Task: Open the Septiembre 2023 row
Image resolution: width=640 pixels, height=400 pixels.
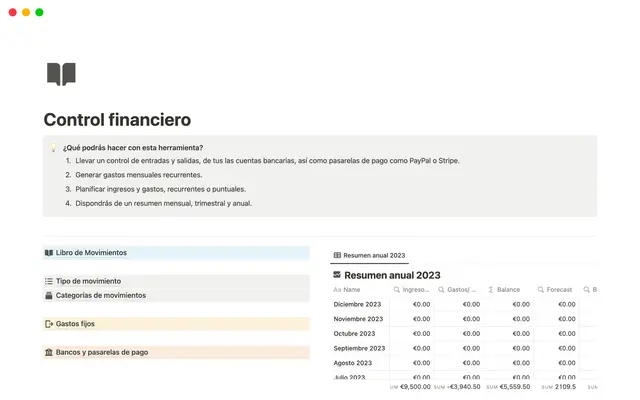Action: tap(359, 348)
